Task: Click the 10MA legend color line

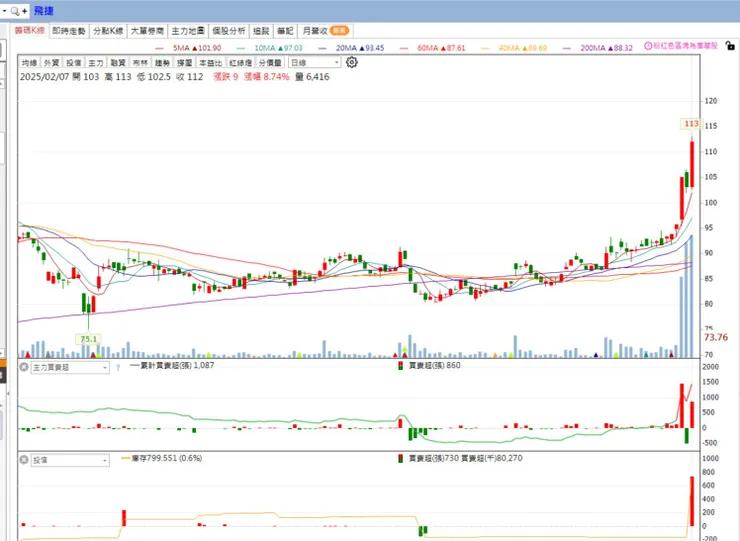Action: (x=241, y=48)
